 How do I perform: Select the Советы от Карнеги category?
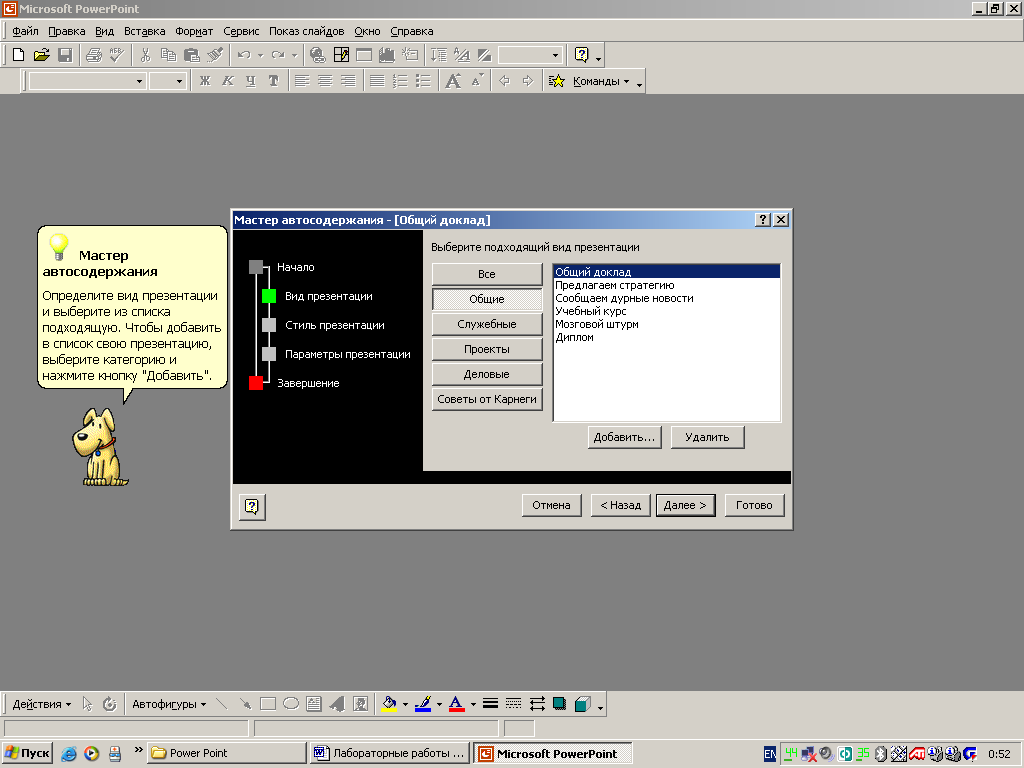coord(487,399)
